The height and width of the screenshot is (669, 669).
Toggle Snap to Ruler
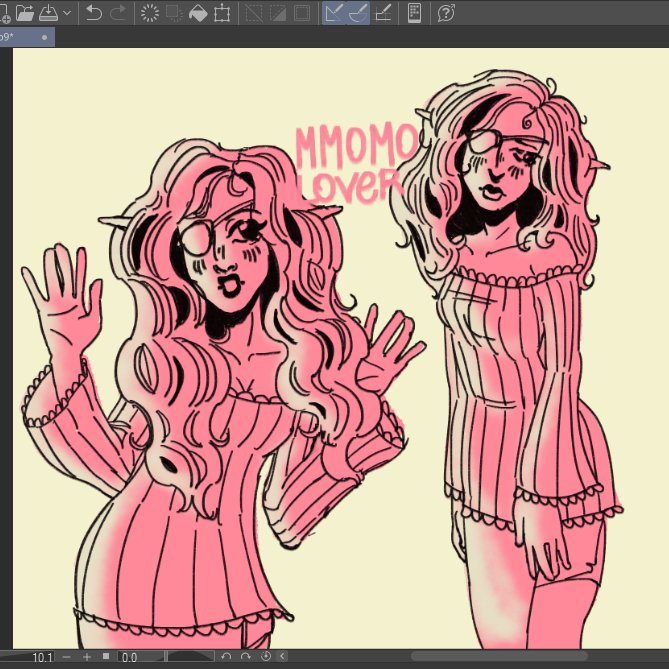(x=334, y=13)
